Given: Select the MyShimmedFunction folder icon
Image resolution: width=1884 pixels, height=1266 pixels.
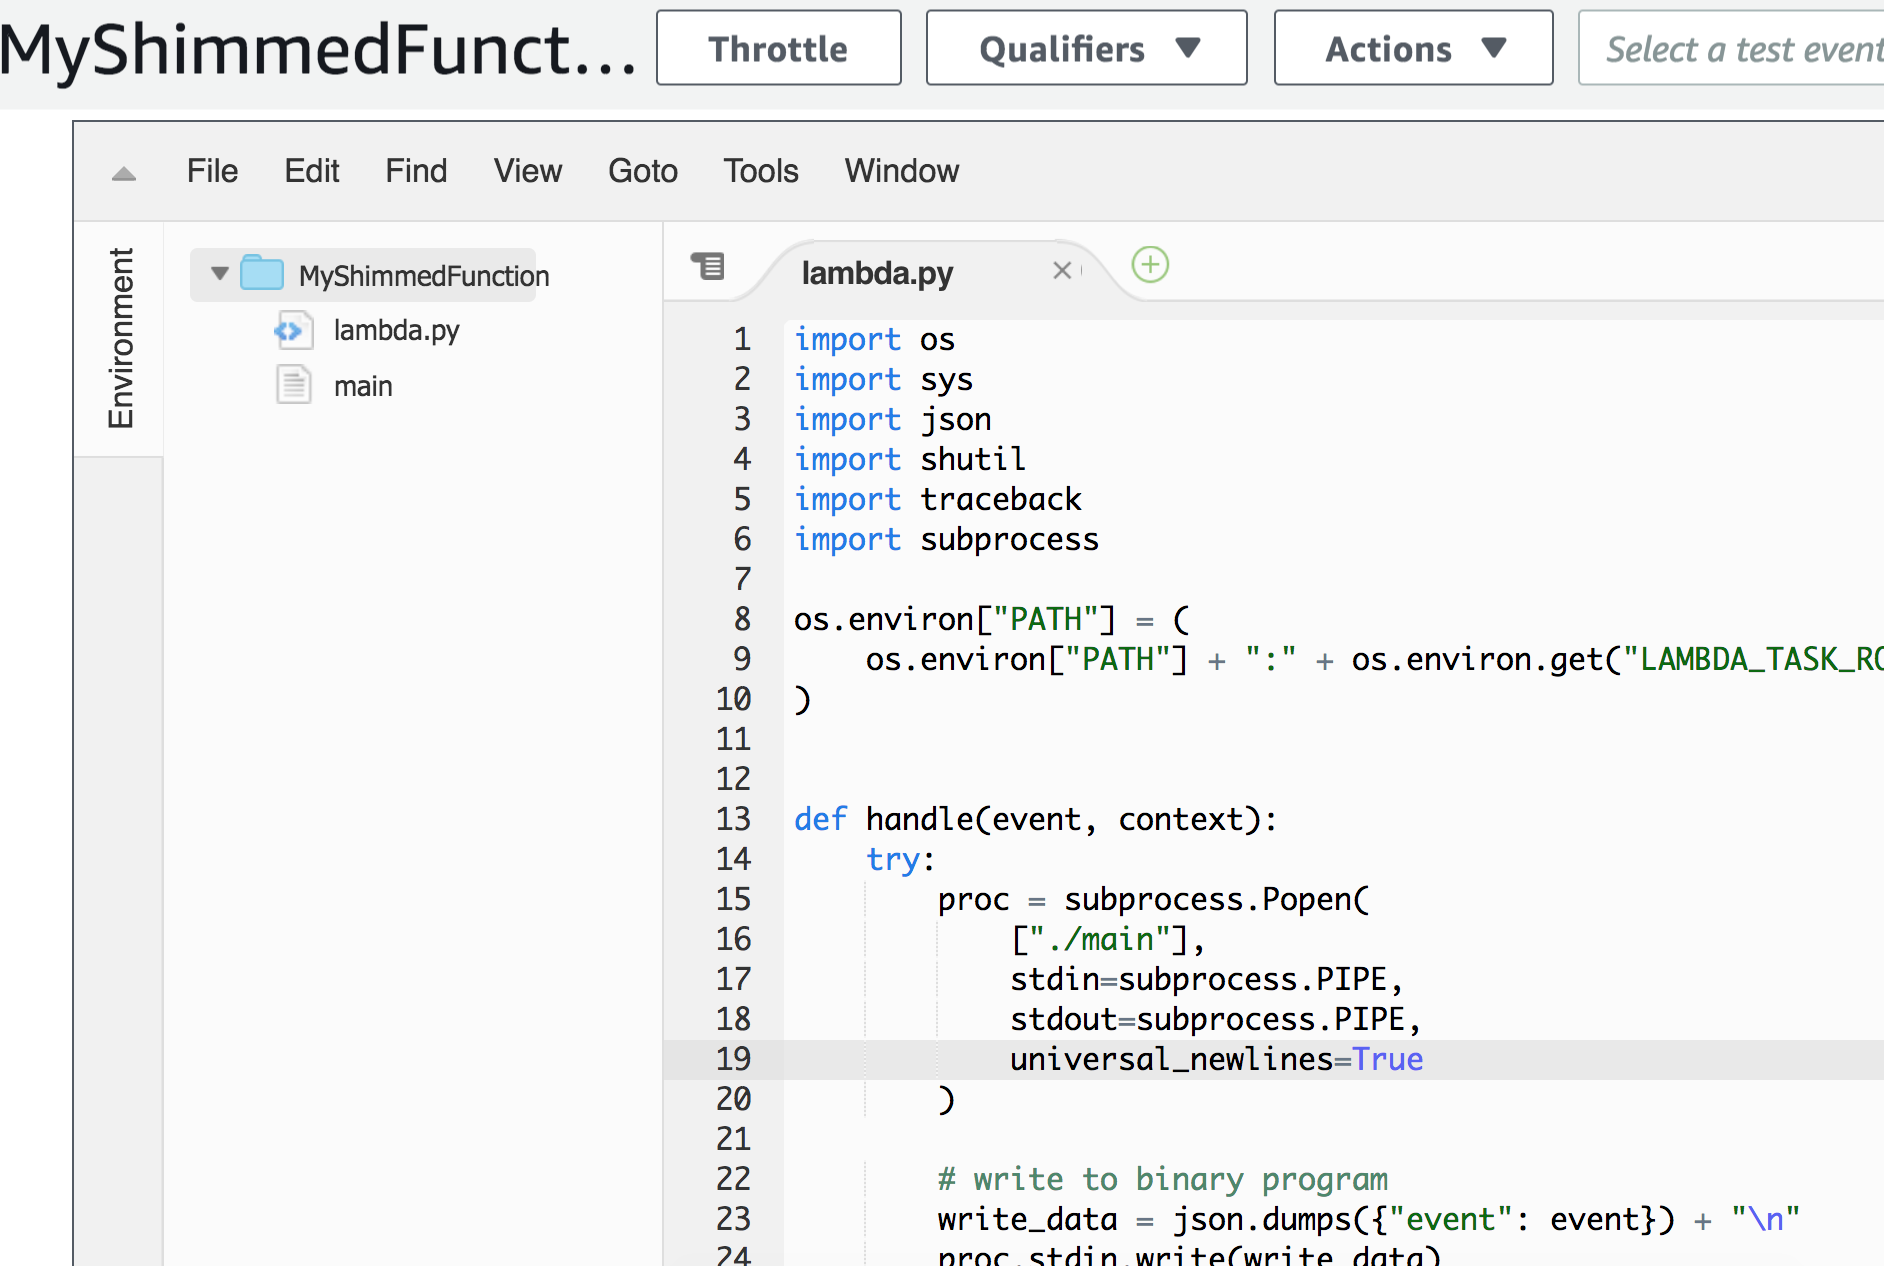Looking at the screenshot, I should (x=262, y=275).
